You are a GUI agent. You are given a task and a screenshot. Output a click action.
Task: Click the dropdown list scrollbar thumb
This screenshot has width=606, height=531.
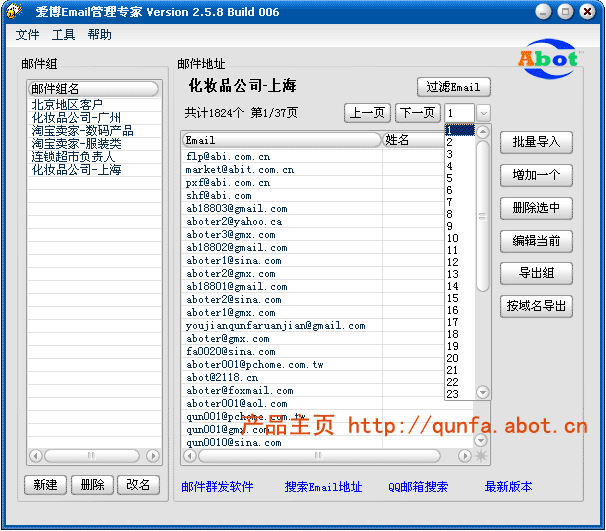click(x=482, y=216)
